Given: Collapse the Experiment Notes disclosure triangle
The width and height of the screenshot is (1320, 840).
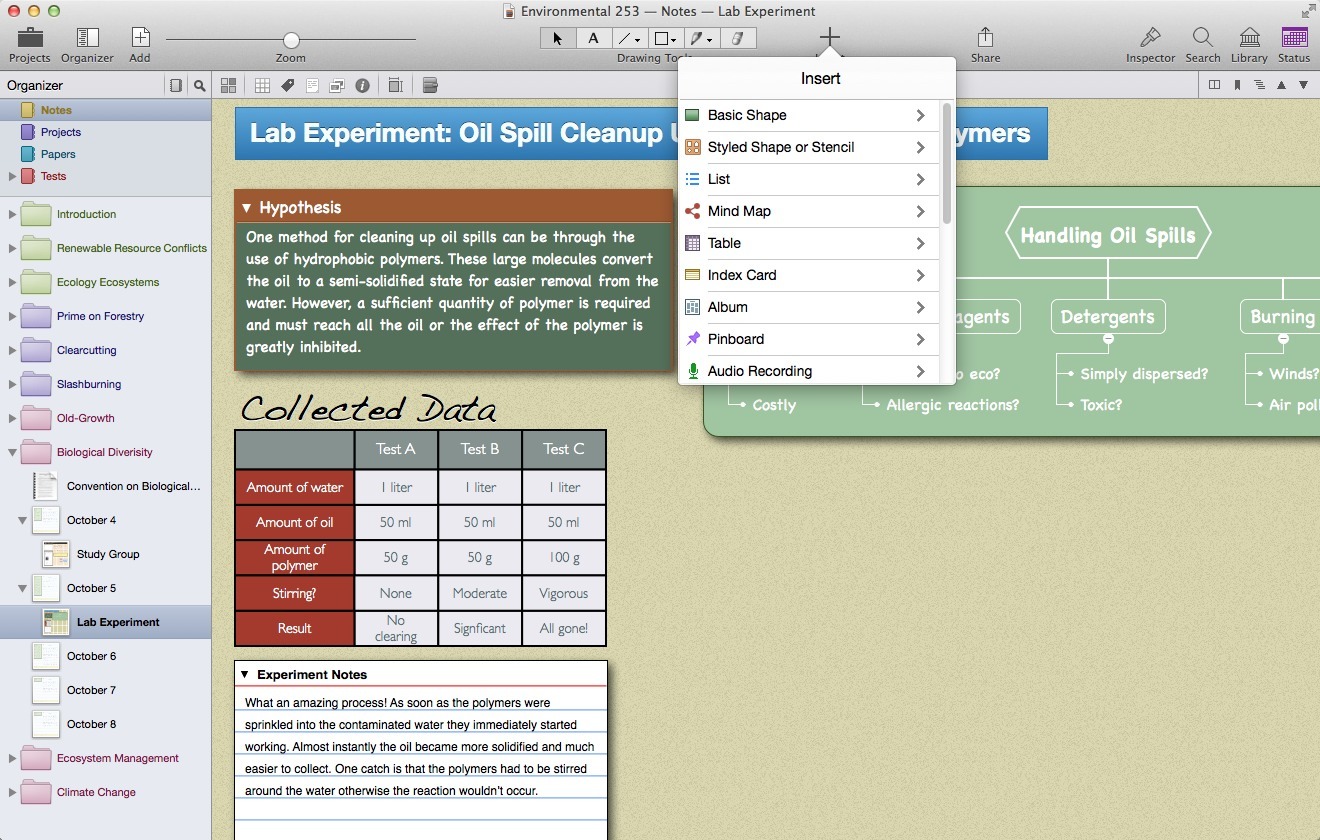Looking at the screenshot, I should (245, 675).
